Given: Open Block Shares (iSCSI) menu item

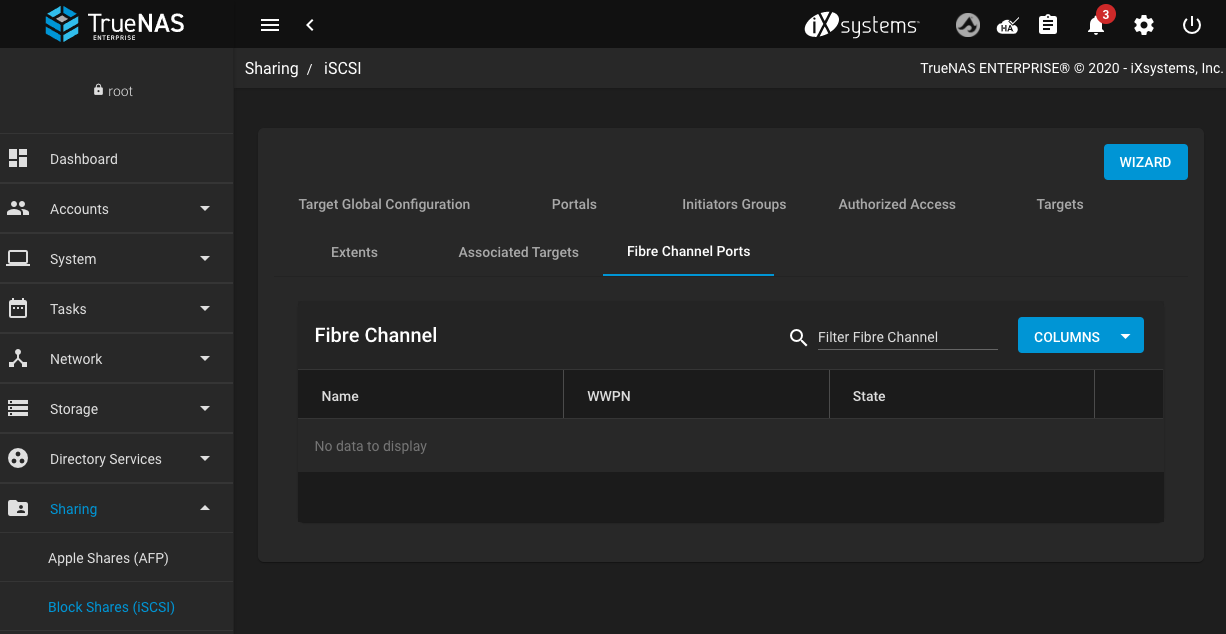Looking at the screenshot, I should 111,607.
